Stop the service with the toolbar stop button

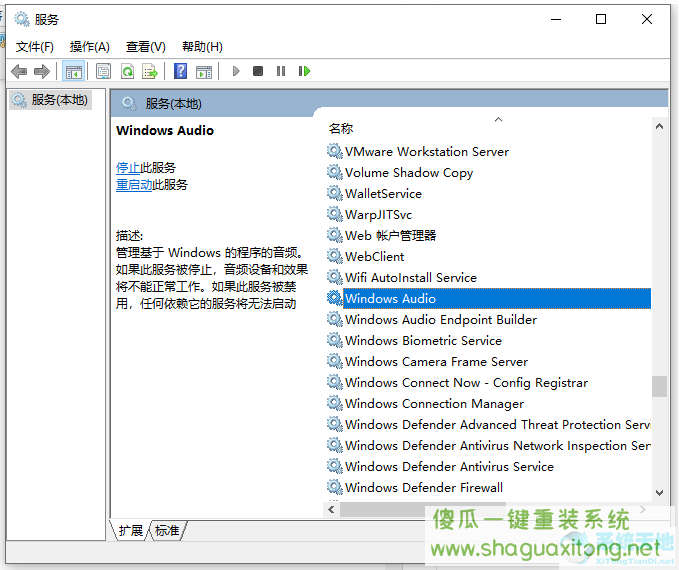click(258, 71)
